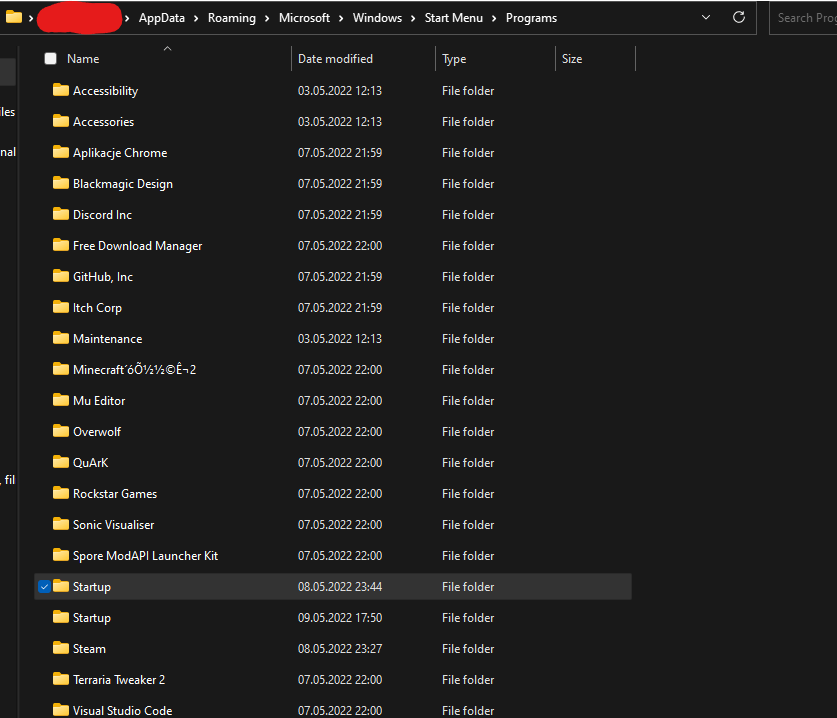Click Programs in the breadcrumb path
This screenshot has width=837, height=718.
tap(531, 18)
